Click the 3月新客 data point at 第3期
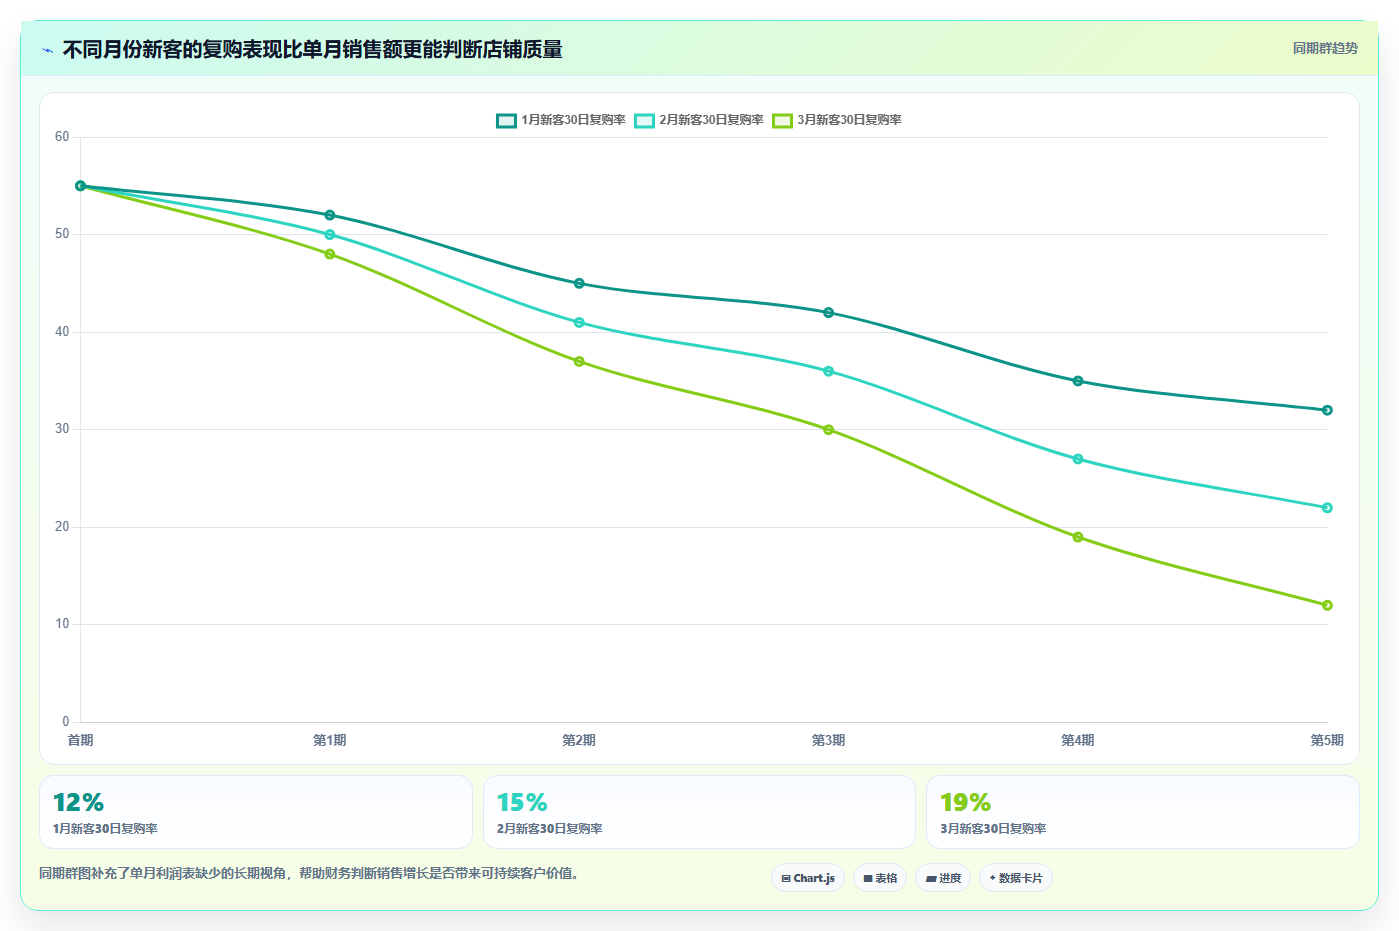 point(828,430)
